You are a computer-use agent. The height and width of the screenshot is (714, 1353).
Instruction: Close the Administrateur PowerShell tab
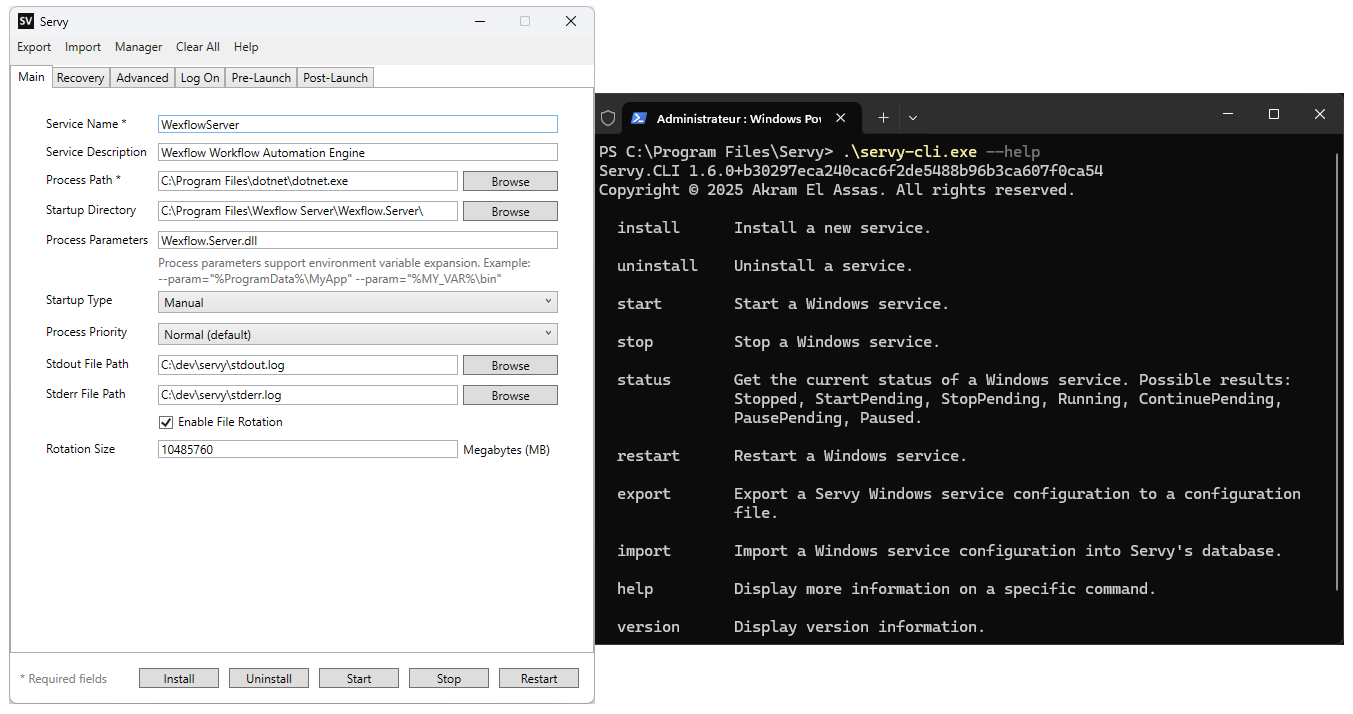point(841,118)
